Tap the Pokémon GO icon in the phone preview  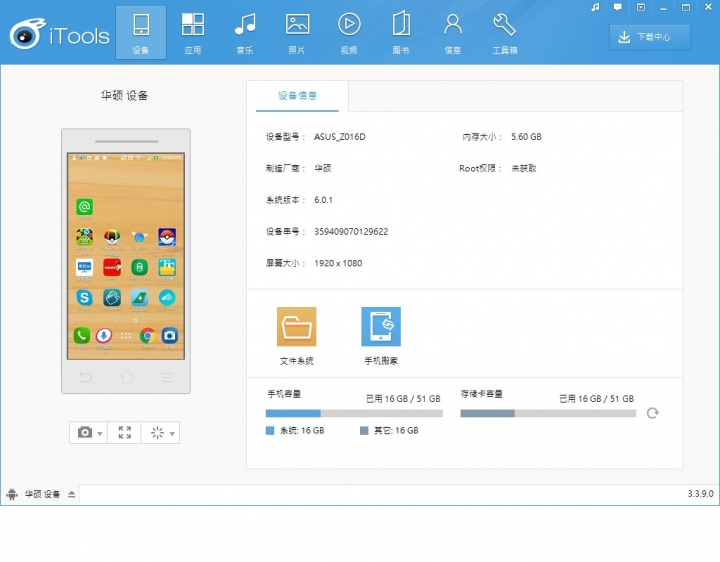[167, 237]
